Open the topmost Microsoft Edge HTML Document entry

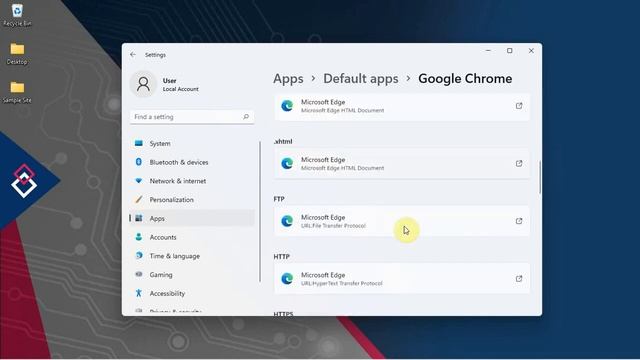(x=402, y=107)
